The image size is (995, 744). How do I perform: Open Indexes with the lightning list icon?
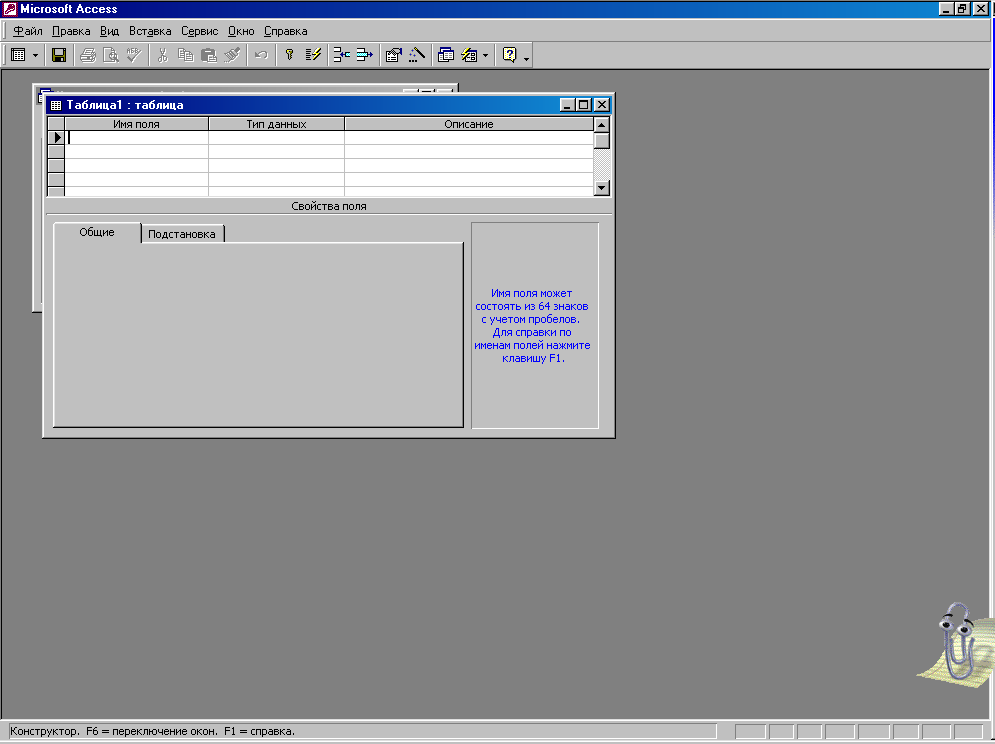[313, 55]
